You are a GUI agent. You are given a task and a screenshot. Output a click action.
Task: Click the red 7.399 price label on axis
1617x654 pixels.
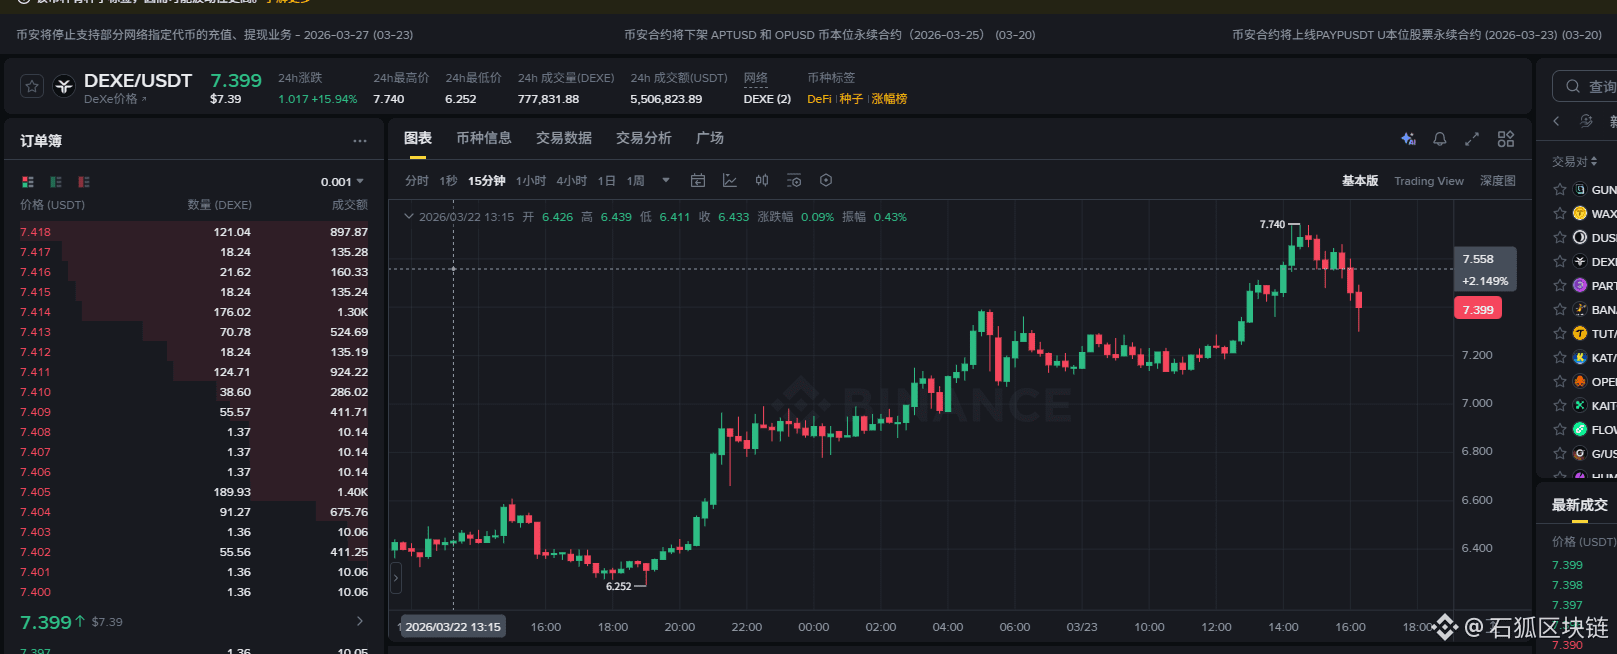1477,309
